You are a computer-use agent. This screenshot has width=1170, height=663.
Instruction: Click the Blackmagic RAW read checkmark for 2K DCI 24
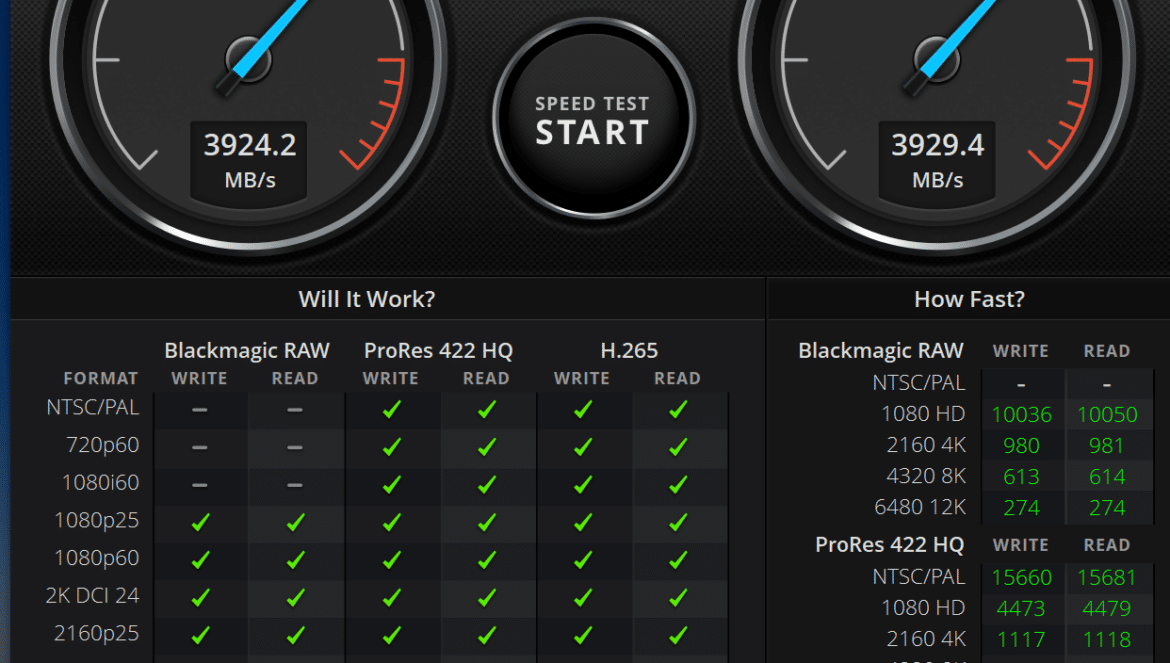pos(295,597)
